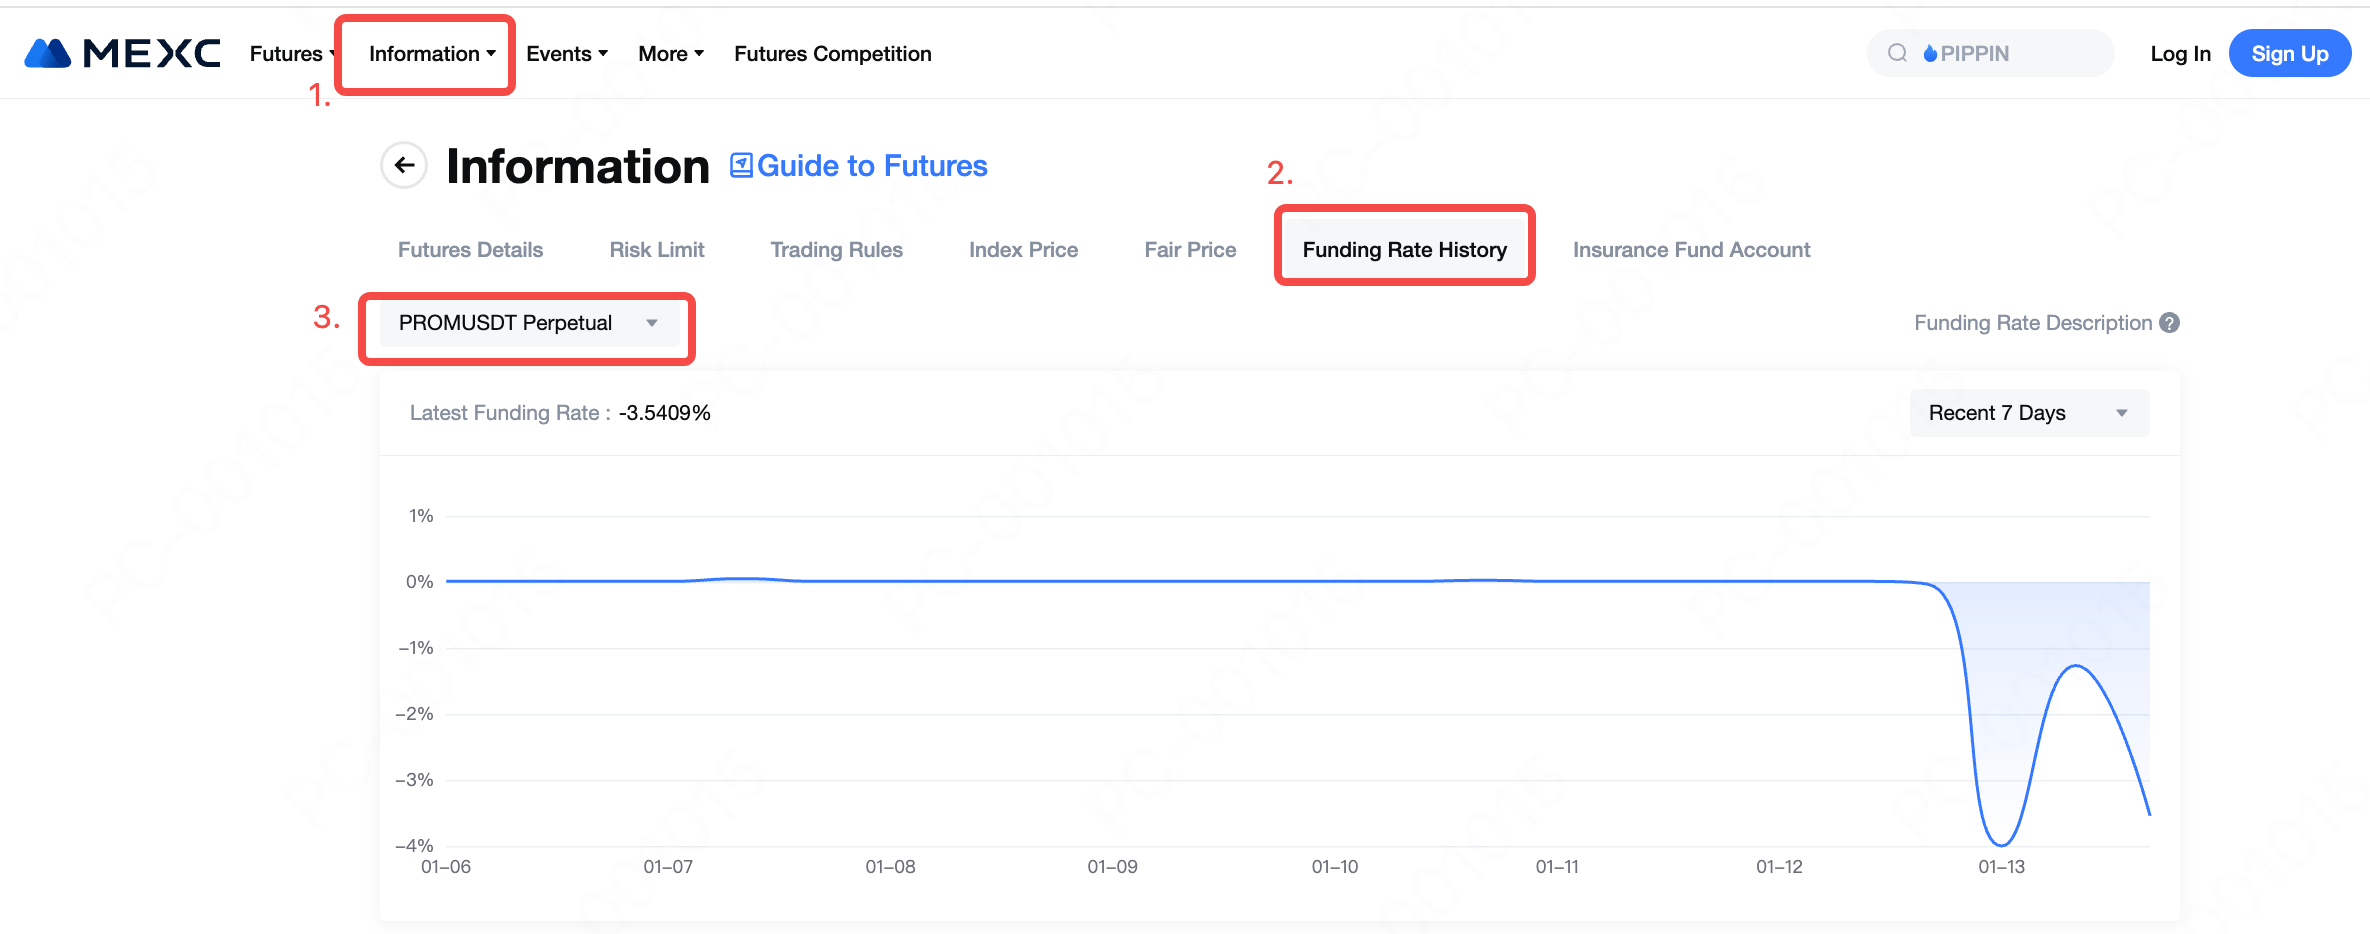Expand the Information menu
The width and height of the screenshot is (2370, 934).
click(x=431, y=54)
